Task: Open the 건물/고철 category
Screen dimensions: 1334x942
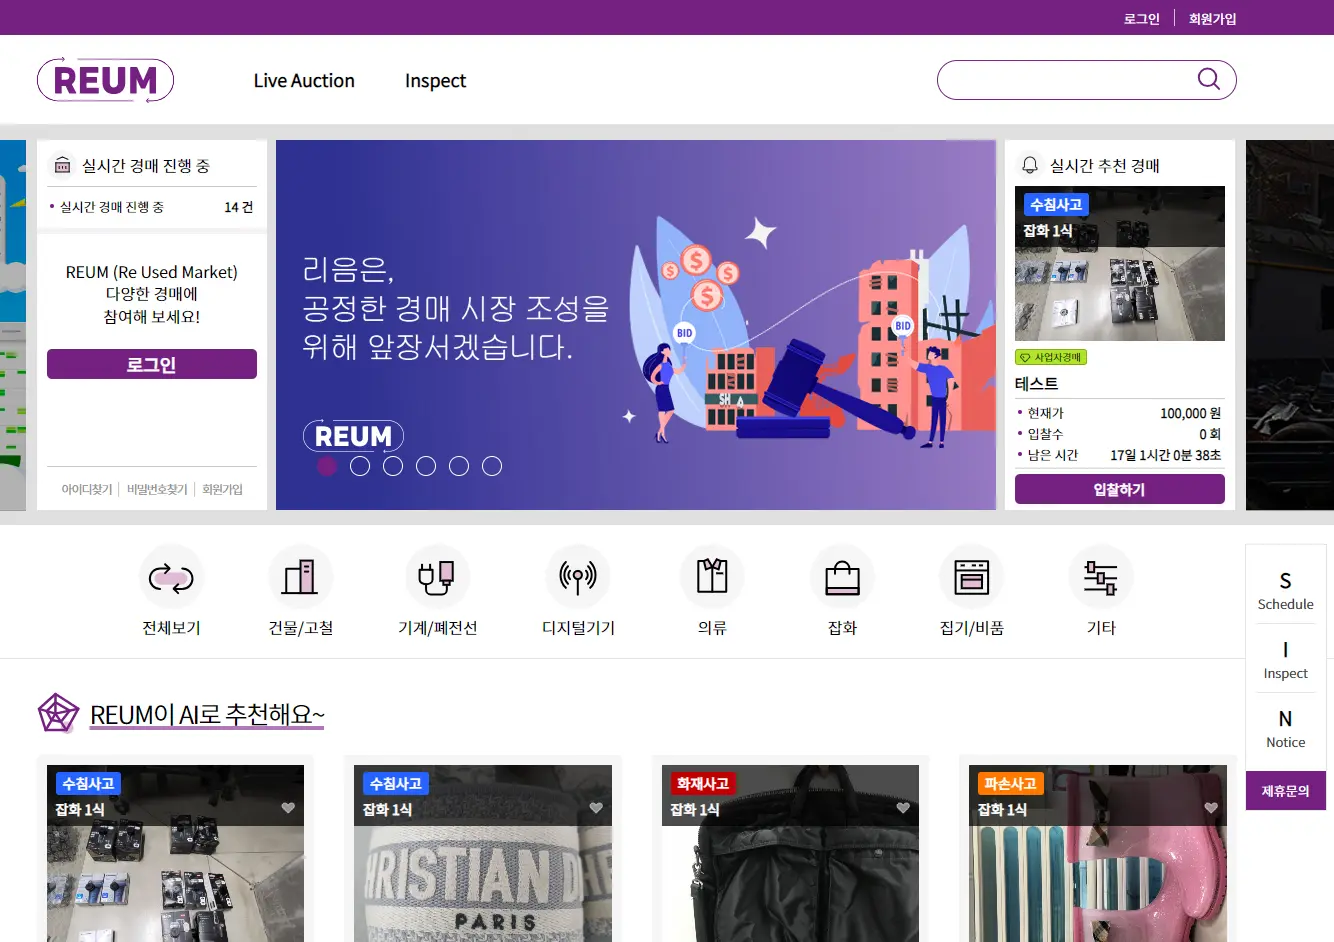Action: pyautogui.click(x=301, y=578)
